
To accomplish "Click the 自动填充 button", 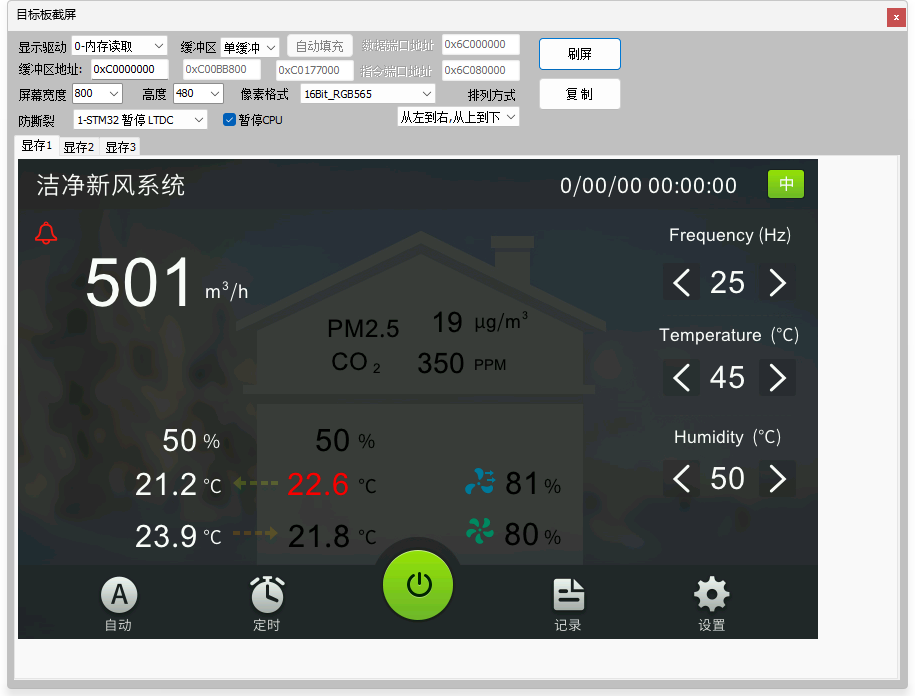I will click(x=319, y=46).
